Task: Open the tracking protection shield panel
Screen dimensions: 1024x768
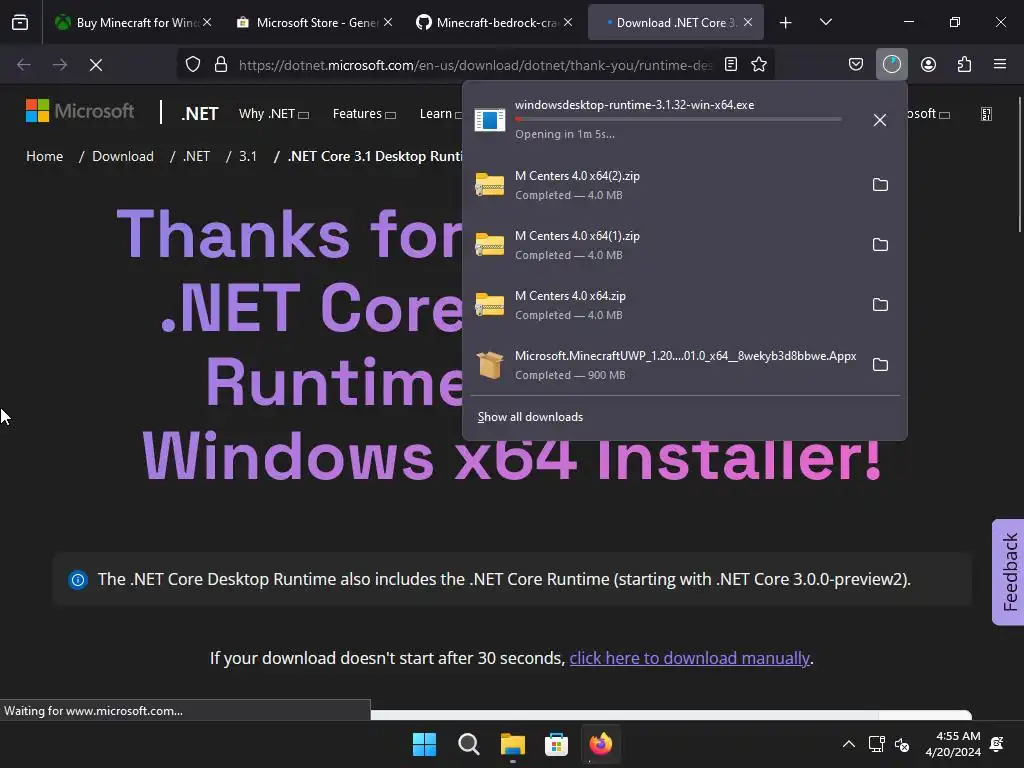Action: point(193,65)
